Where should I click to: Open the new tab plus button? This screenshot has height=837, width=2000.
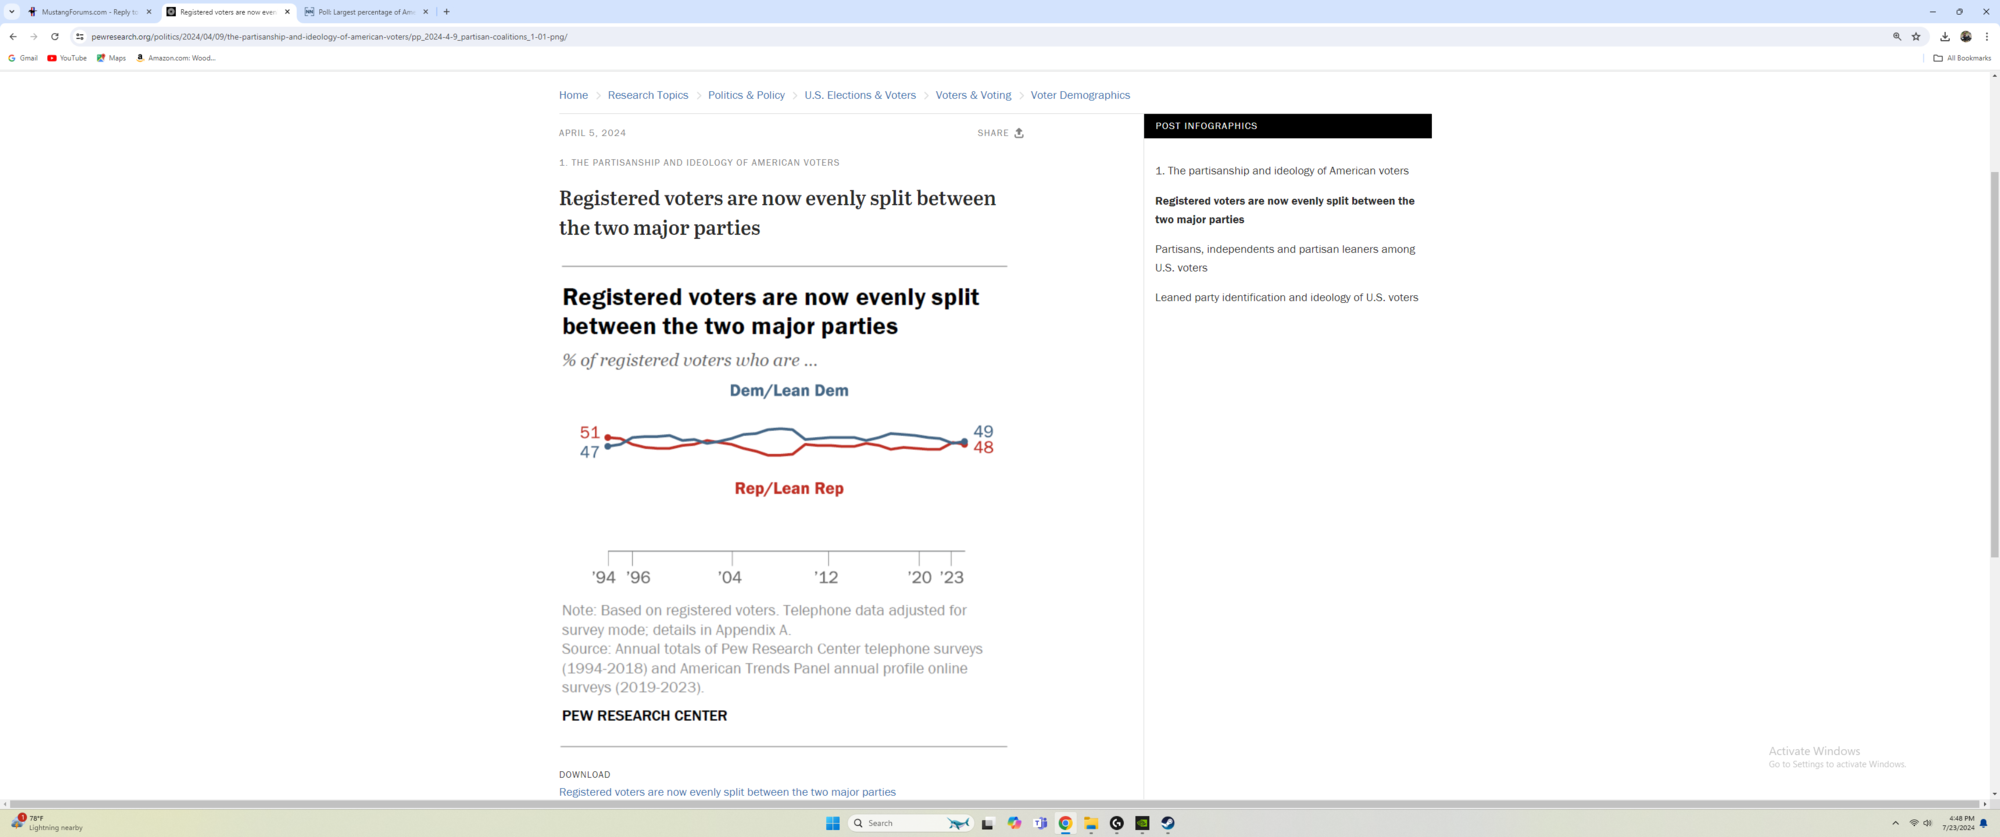pyautogui.click(x=446, y=12)
